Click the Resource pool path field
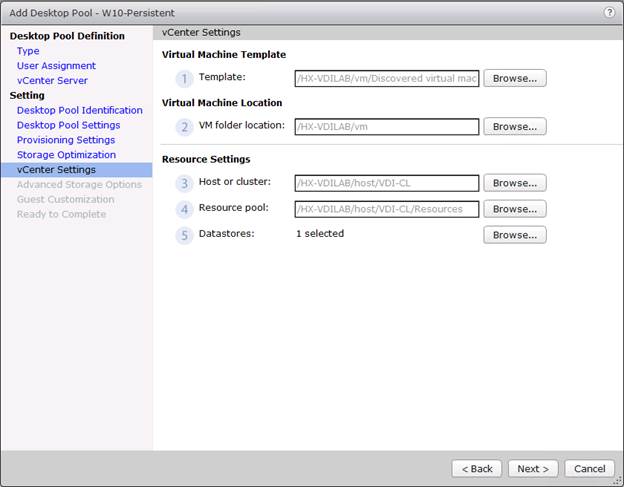This screenshot has width=624, height=487. pyautogui.click(x=387, y=209)
